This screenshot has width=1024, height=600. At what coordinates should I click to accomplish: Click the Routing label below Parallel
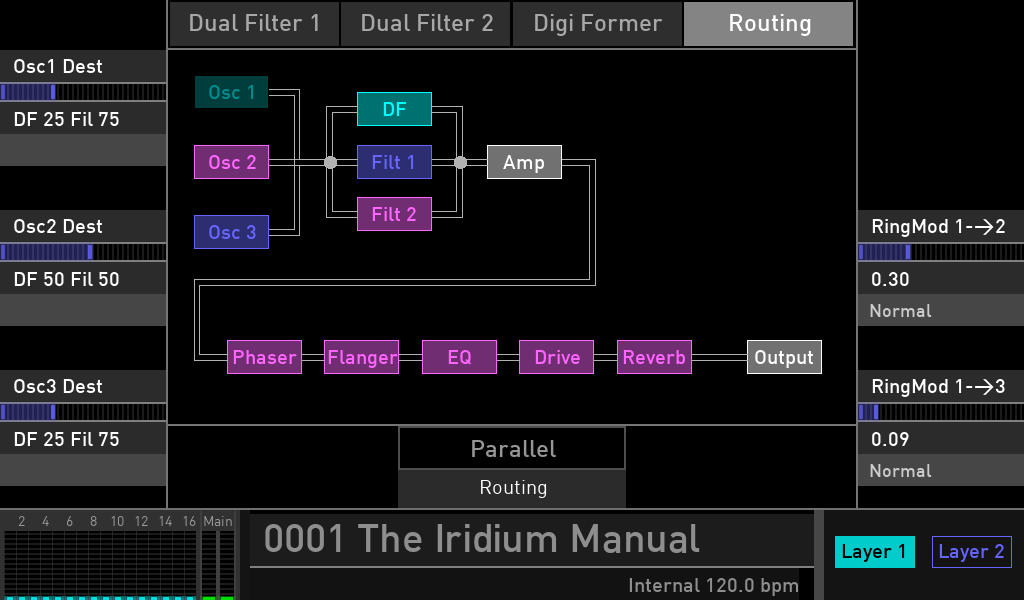pos(512,488)
